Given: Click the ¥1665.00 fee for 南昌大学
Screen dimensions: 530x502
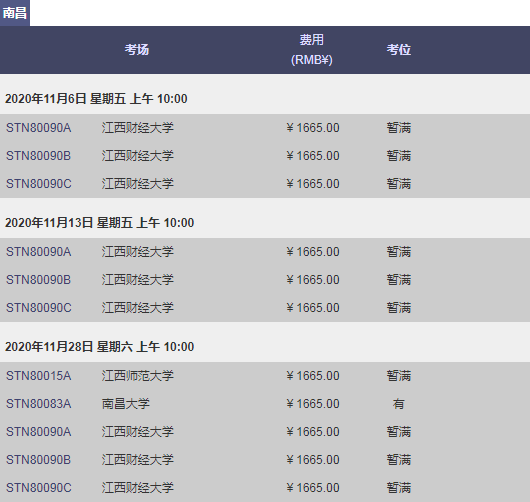Looking at the screenshot, I should (x=313, y=404).
